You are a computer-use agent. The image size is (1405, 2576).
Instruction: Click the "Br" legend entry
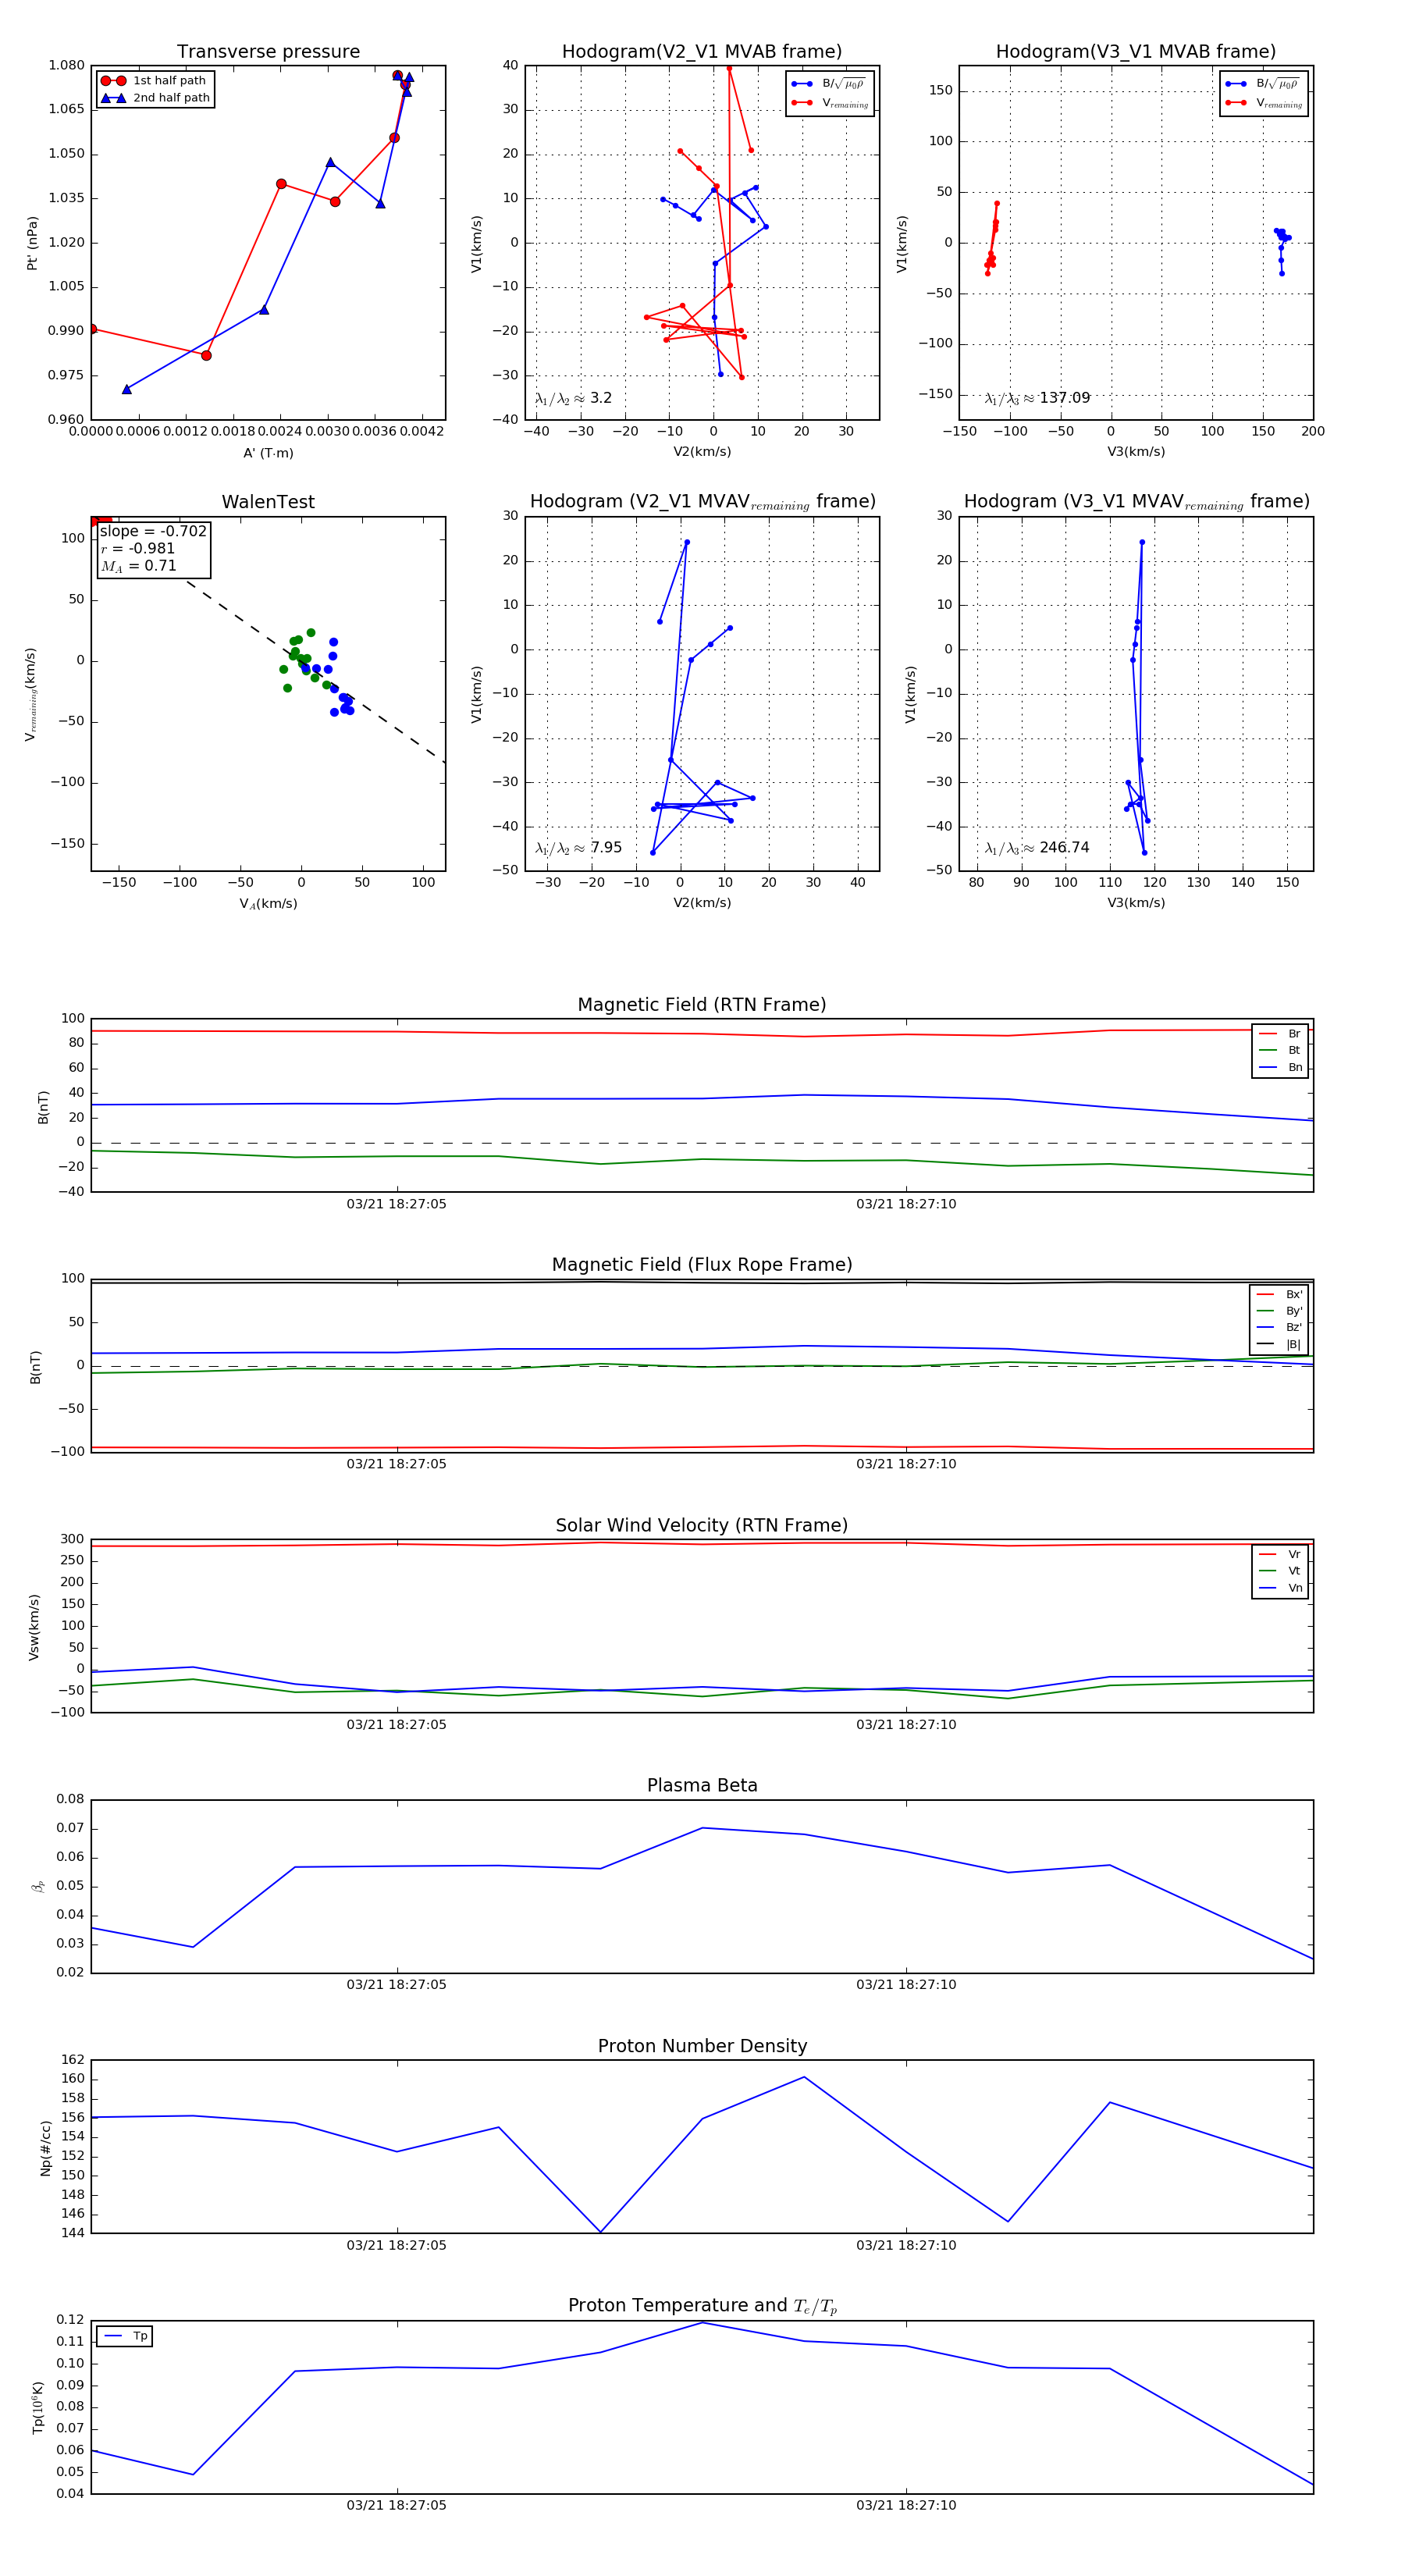pyautogui.click(x=1280, y=1034)
